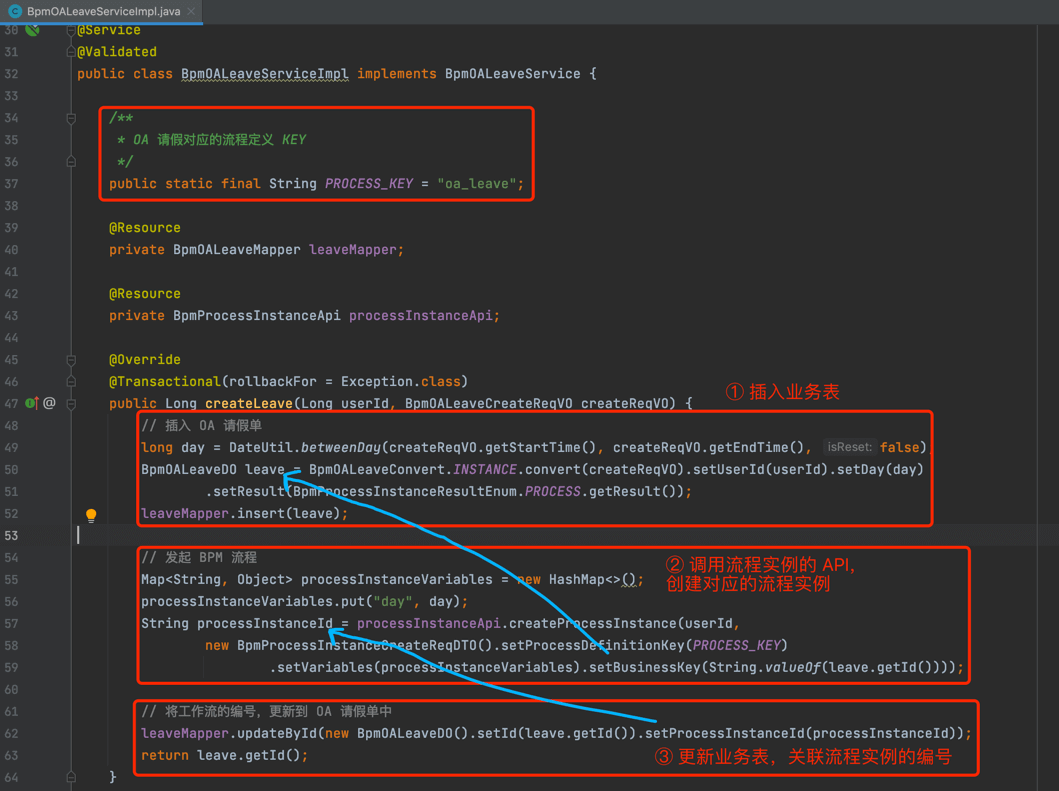Click the leaveMapper.insert call on line 52

(x=244, y=513)
